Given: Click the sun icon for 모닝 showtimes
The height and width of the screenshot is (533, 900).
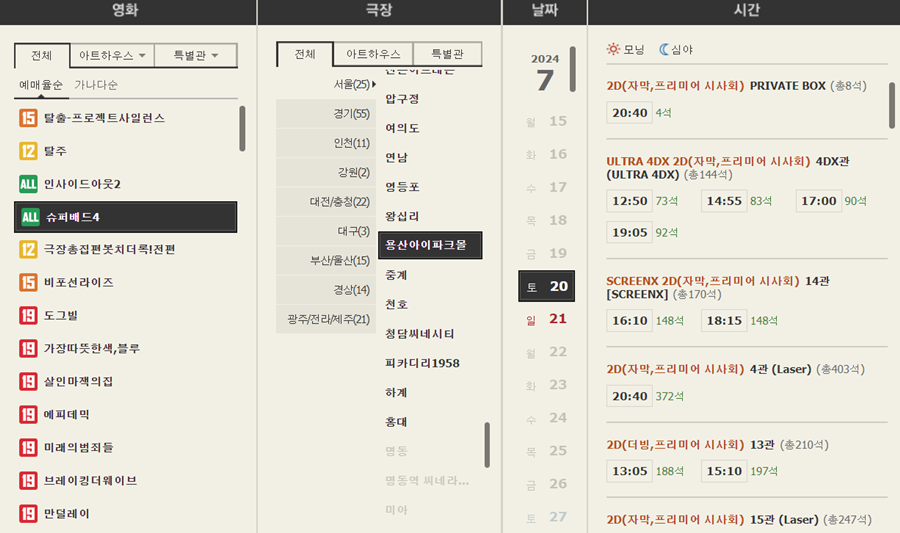Looking at the screenshot, I should point(613,49).
